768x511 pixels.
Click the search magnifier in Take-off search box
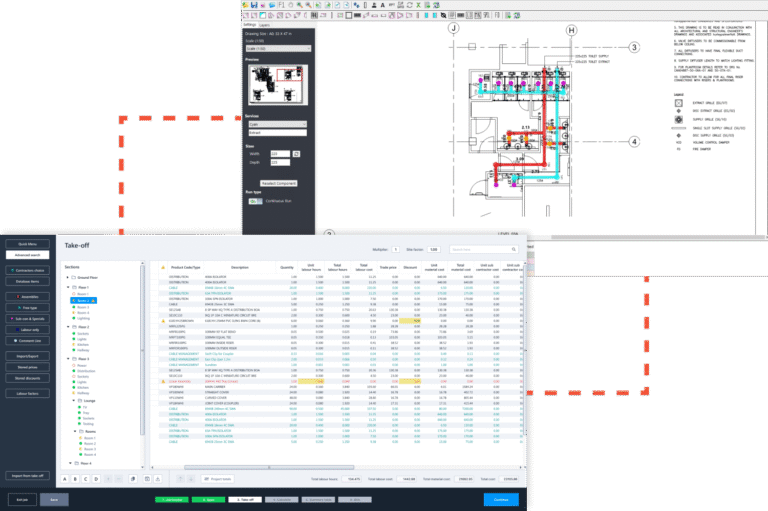click(x=514, y=249)
